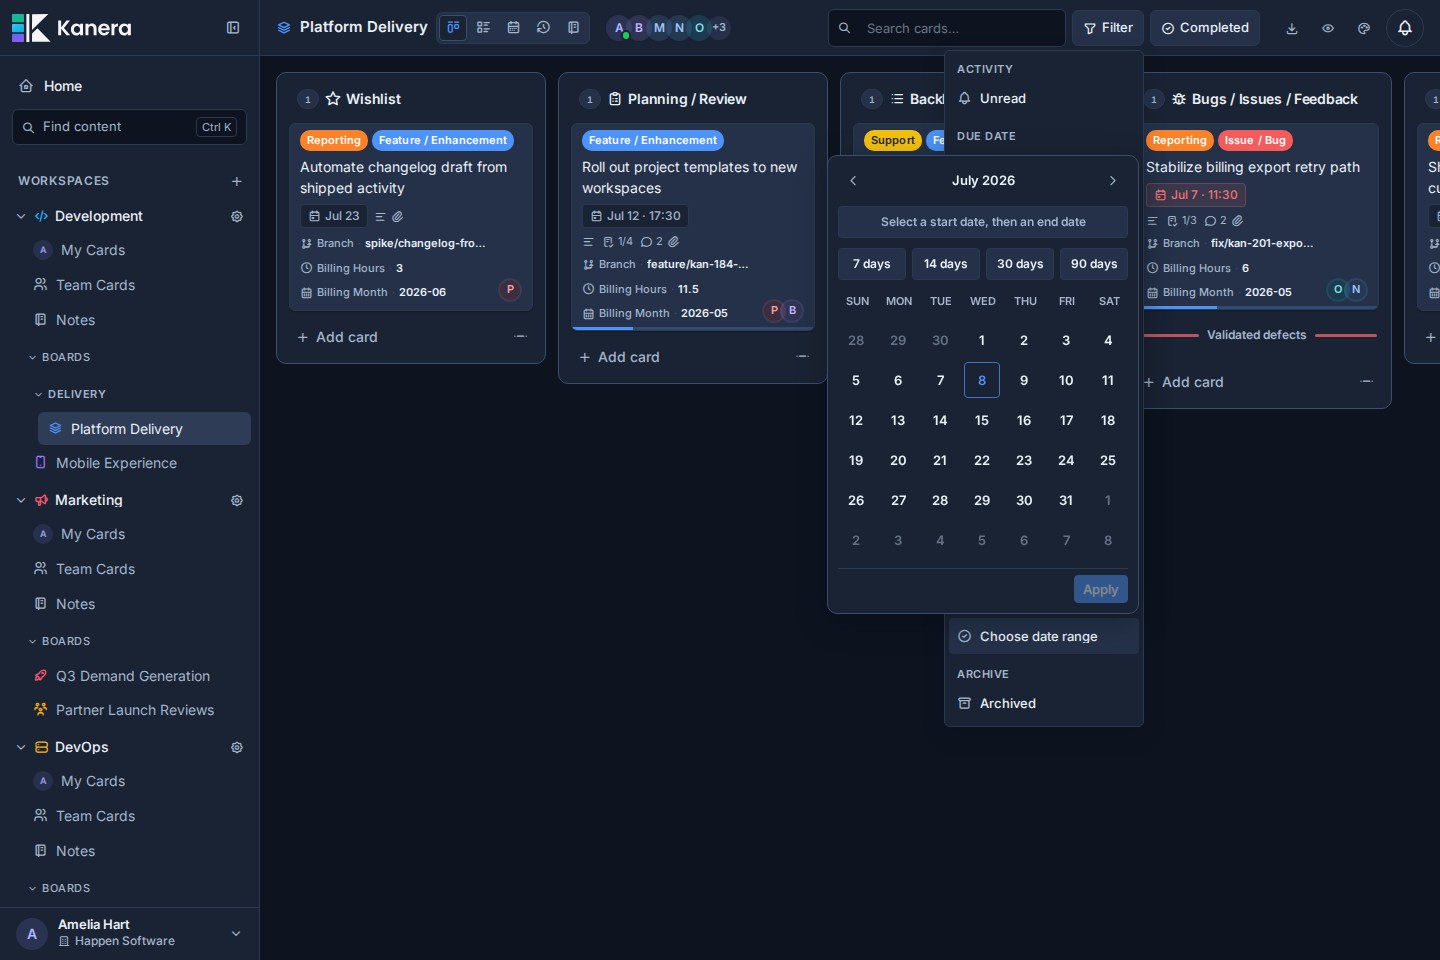Collapse the sidebar panel icon
The image size is (1440, 960).
click(x=233, y=28)
